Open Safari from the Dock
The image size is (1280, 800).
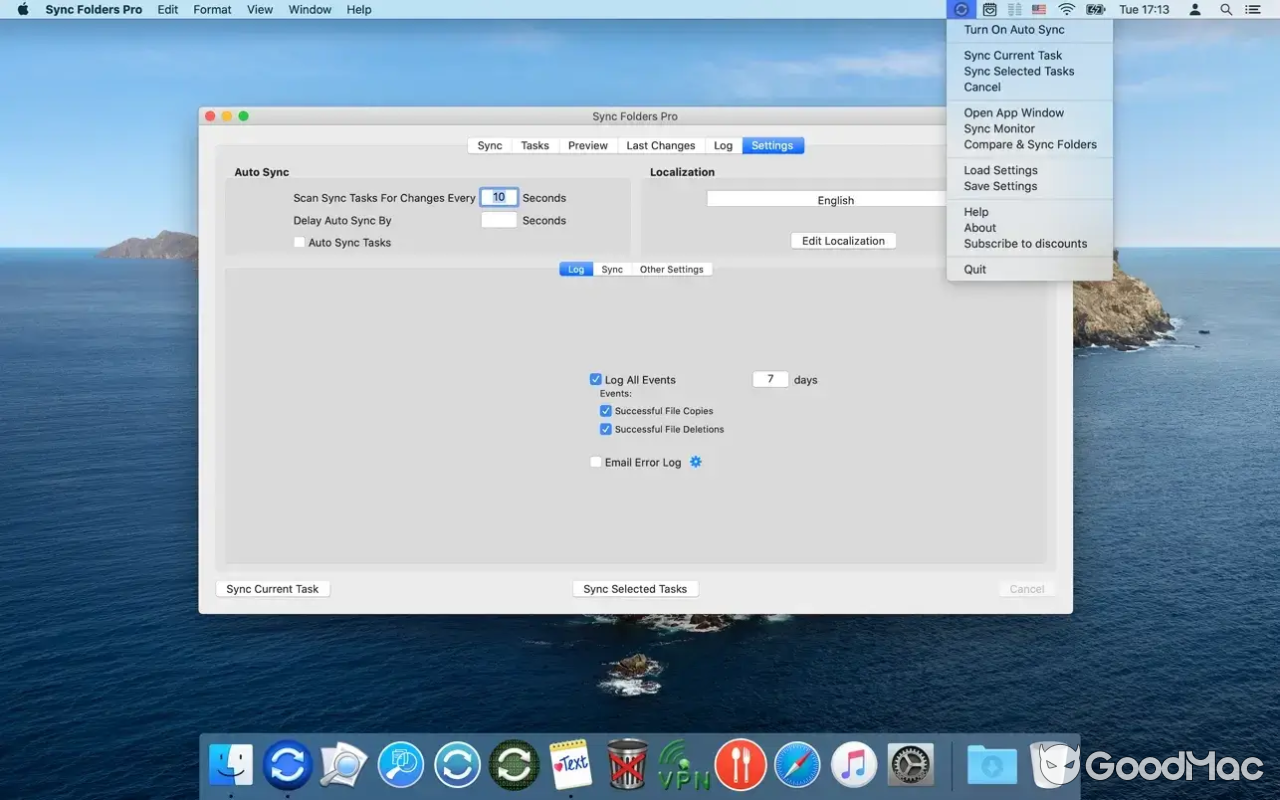[797, 764]
